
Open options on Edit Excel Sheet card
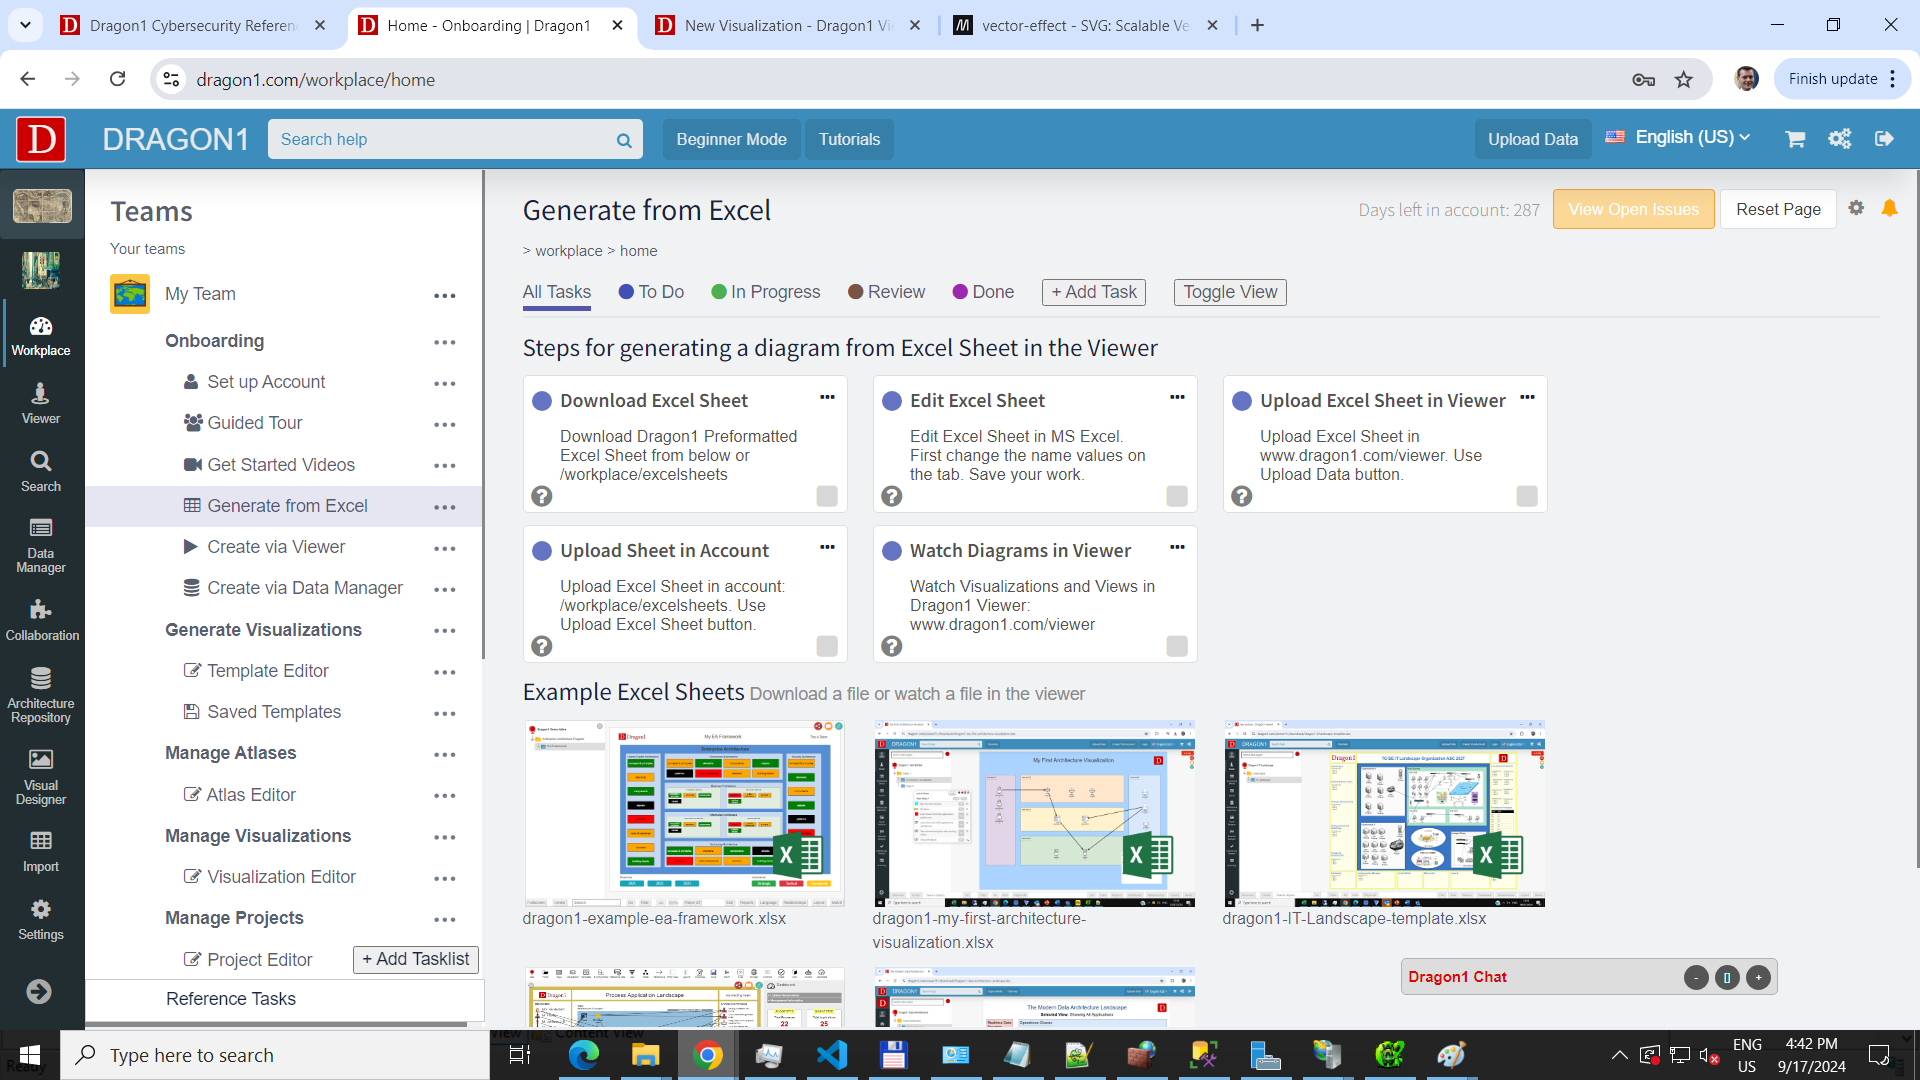pyautogui.click(x=1177, y=397)
